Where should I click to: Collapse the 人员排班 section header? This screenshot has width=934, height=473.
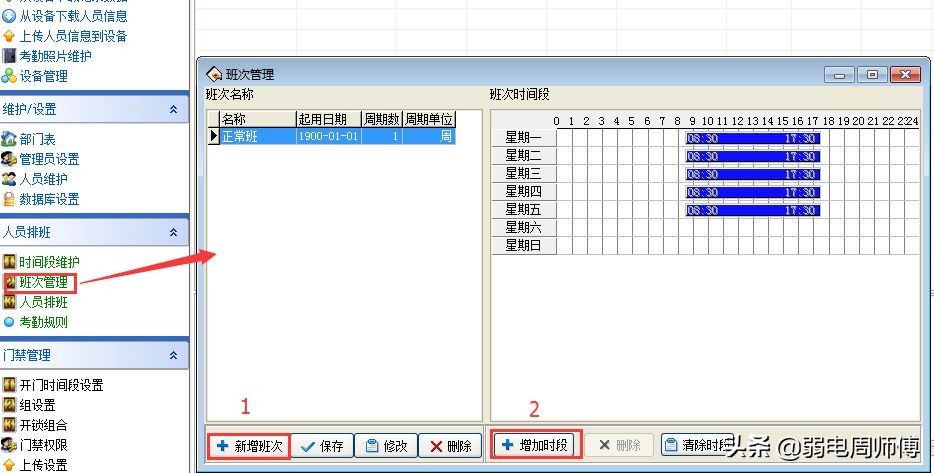(173, 232)
